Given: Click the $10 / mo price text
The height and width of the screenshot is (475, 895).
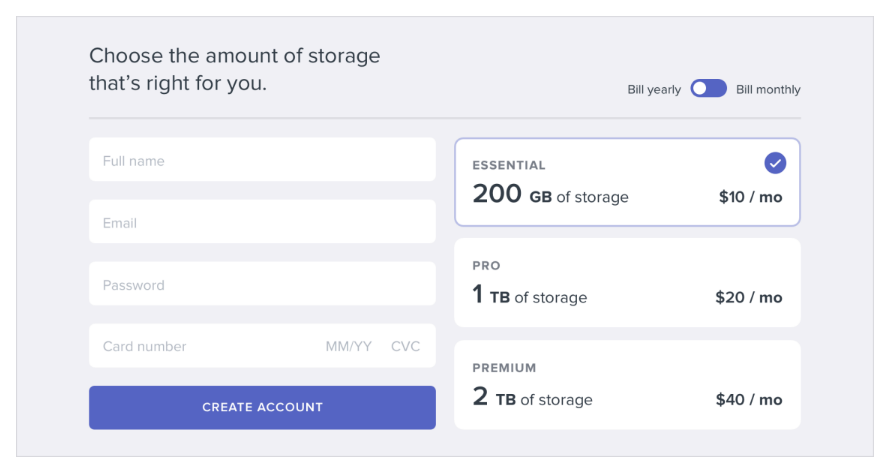Looking at the screenshot, I should coord(750,197).
